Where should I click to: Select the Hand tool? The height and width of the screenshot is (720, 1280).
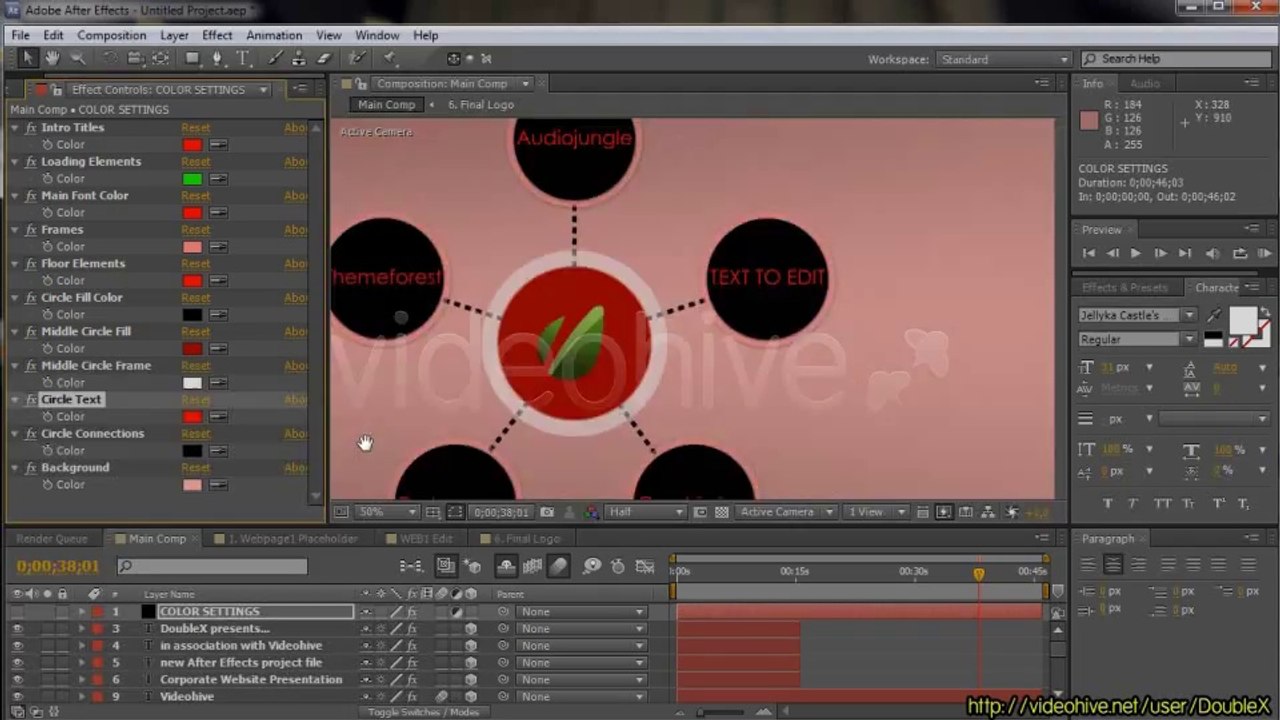(52, 58)
